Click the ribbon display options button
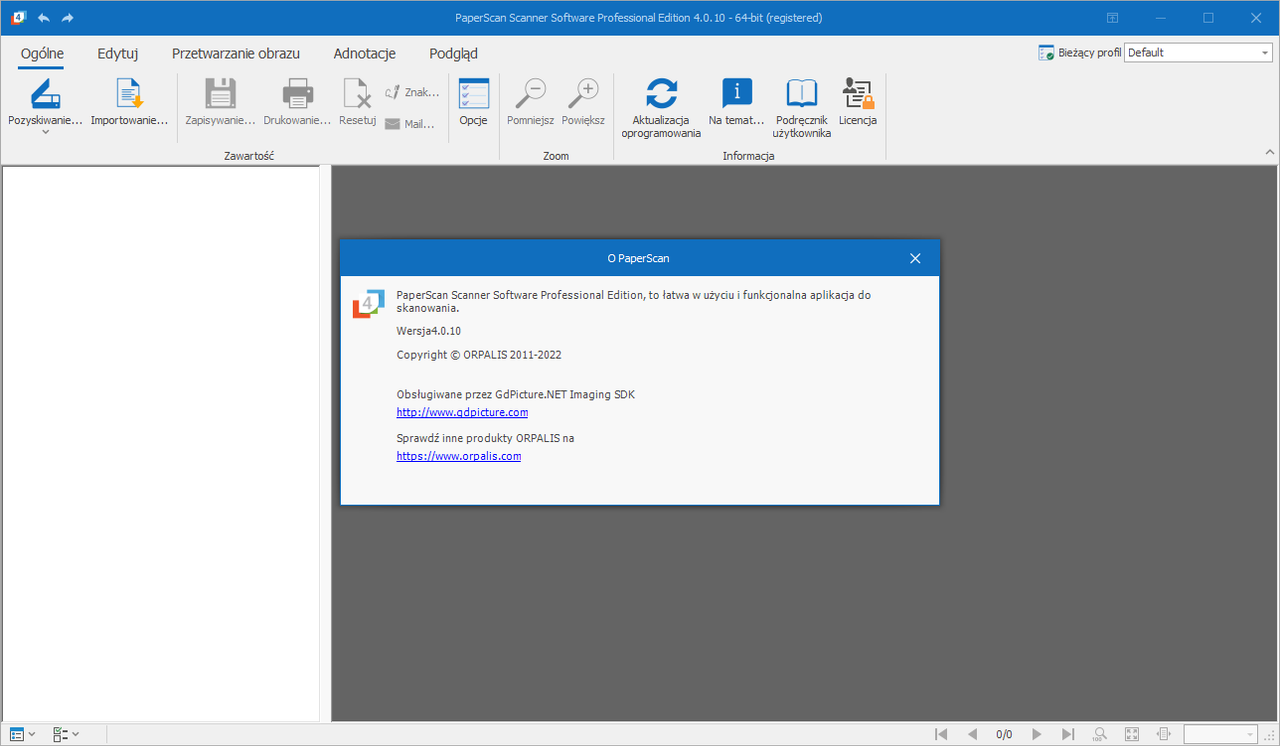The image size is (1280, 746). 1112,18
